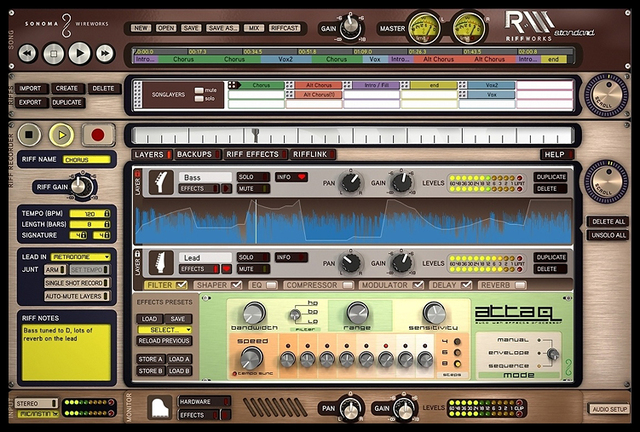This screenshot has height=432, width=640.
Task: Enable the COMPRESSOR effect checkbox
Action: point(348,285)
